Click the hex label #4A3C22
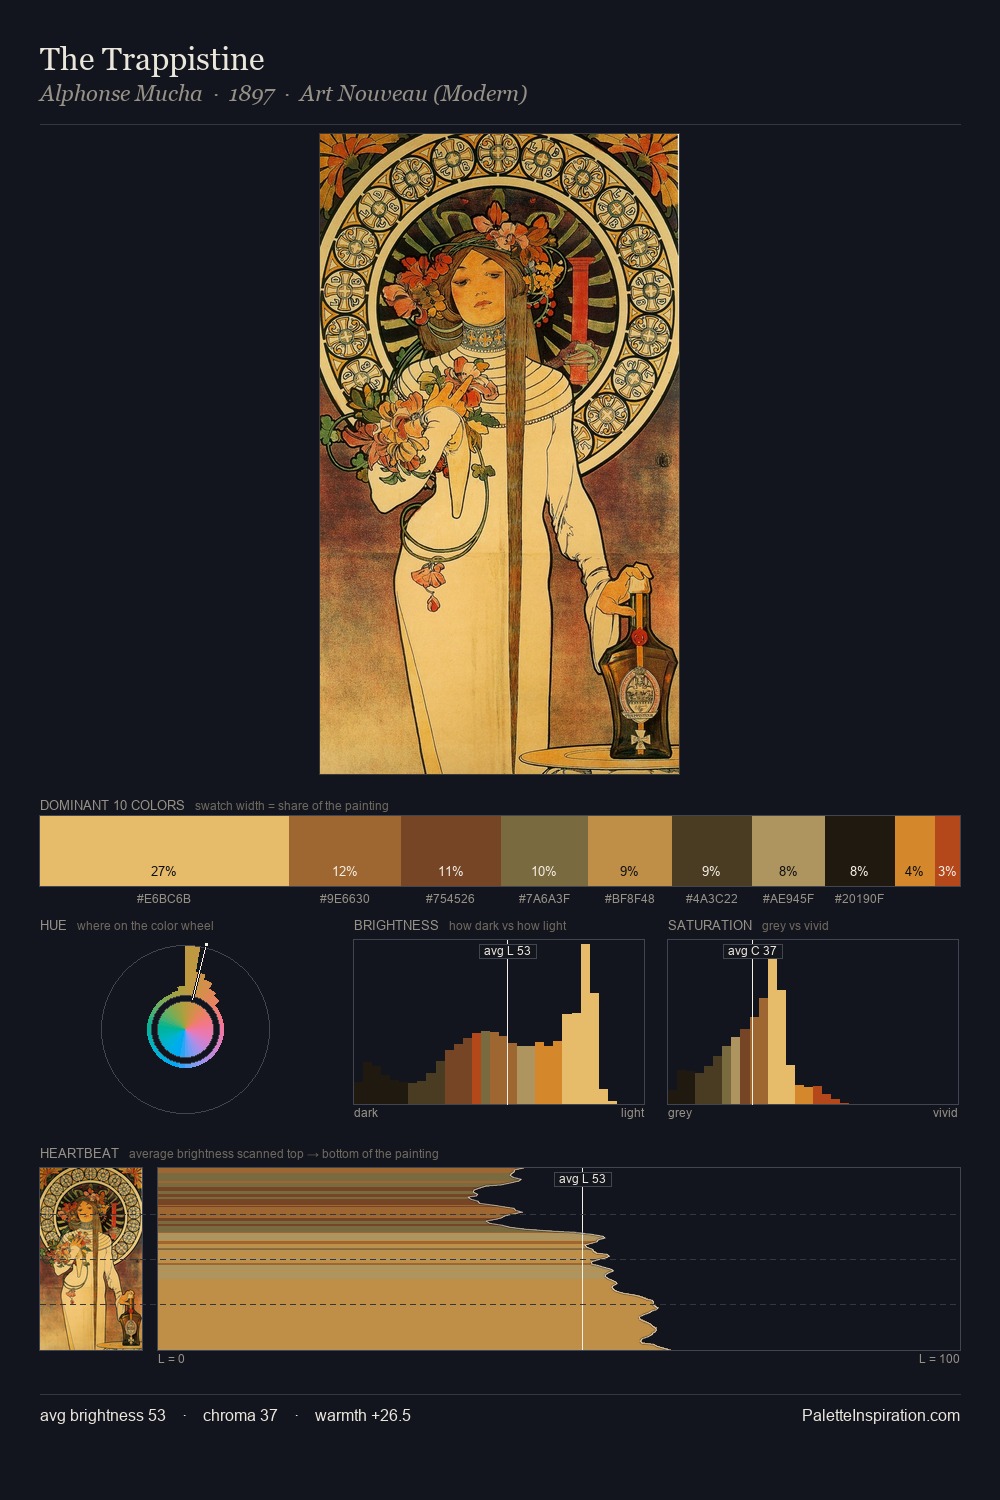1000x1500 pixels. click(x=712, y=899)
